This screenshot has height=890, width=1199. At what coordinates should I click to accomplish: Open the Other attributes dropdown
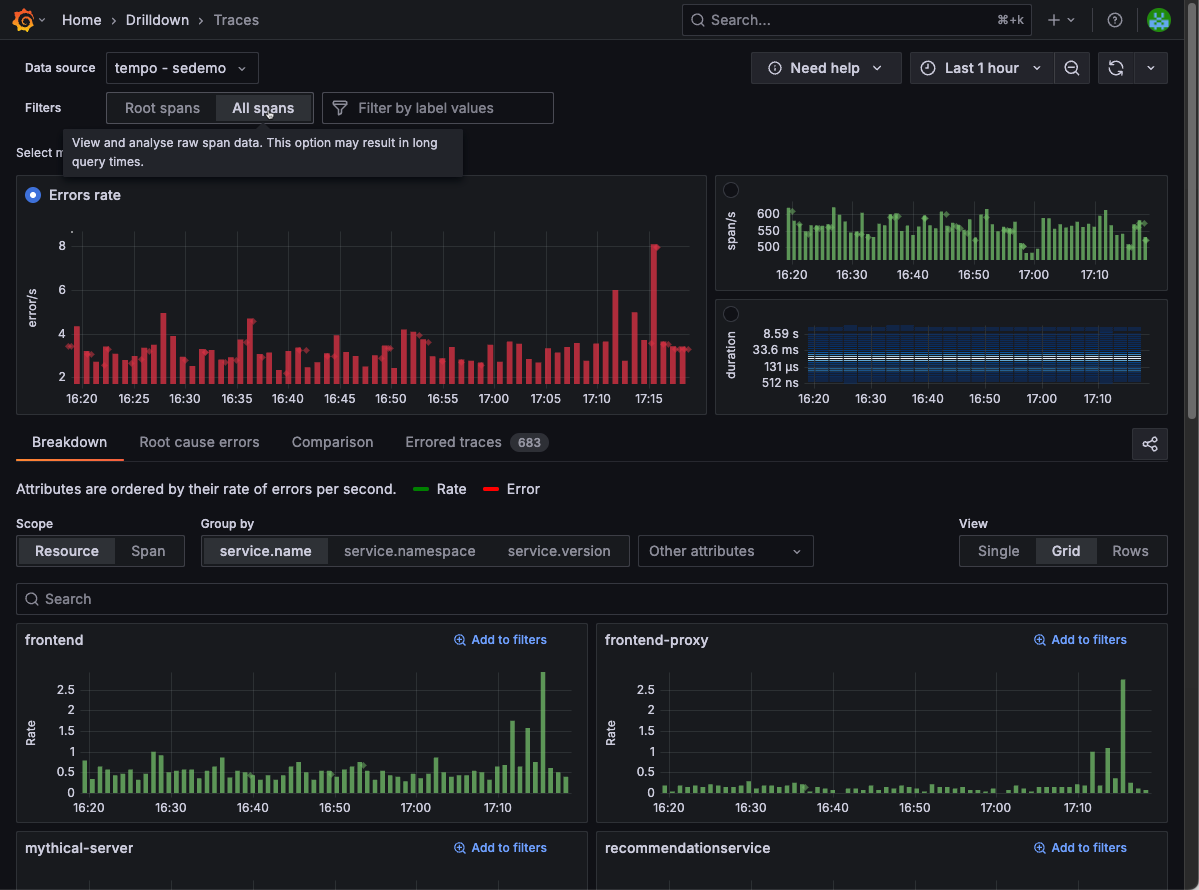pos(725,551)
